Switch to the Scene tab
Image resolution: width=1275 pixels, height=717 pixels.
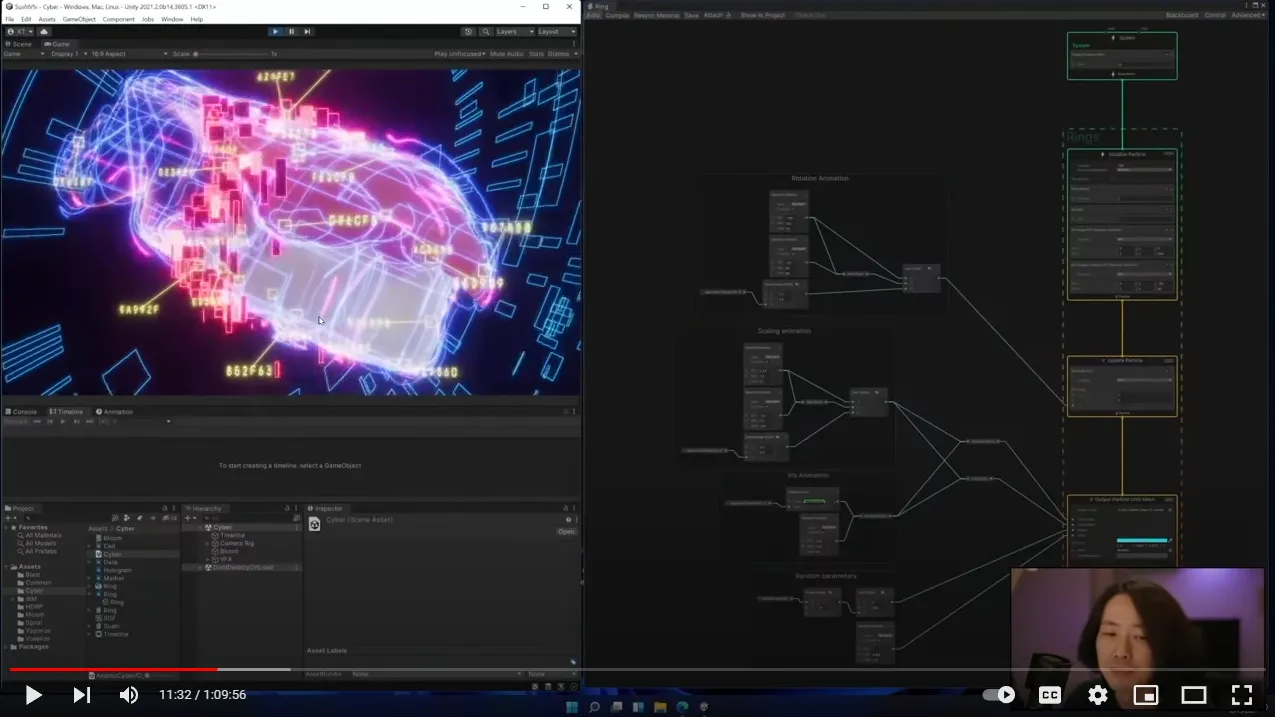19,44
